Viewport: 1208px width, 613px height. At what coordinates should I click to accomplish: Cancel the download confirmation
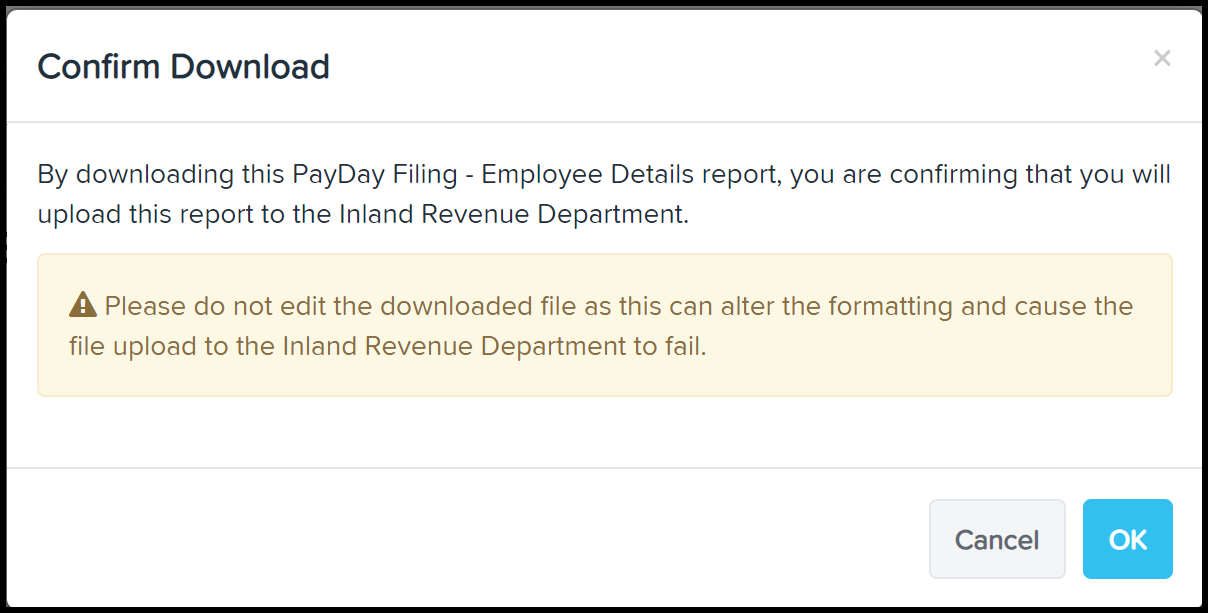(997, 539)
